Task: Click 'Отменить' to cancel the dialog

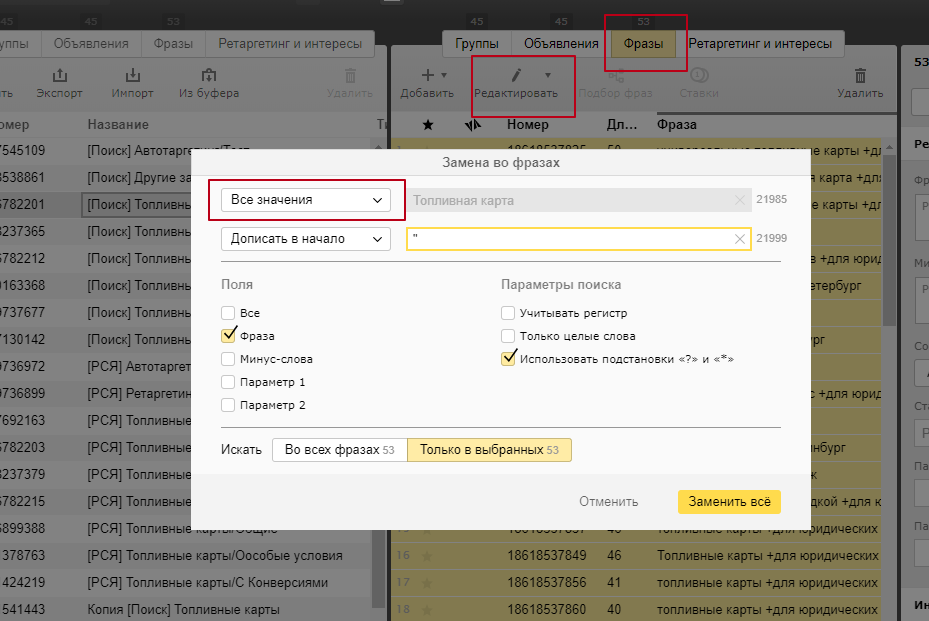Action: click(608, 502)
